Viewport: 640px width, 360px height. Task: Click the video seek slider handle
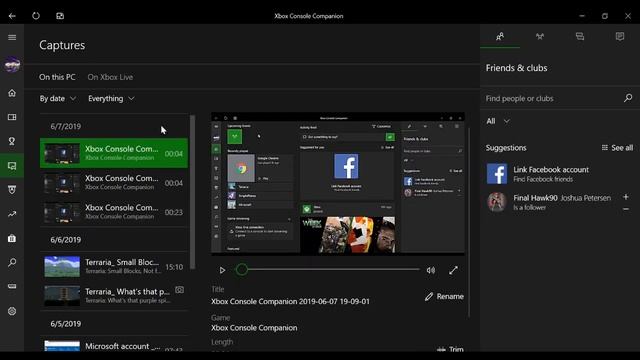[x=242, y=269]
